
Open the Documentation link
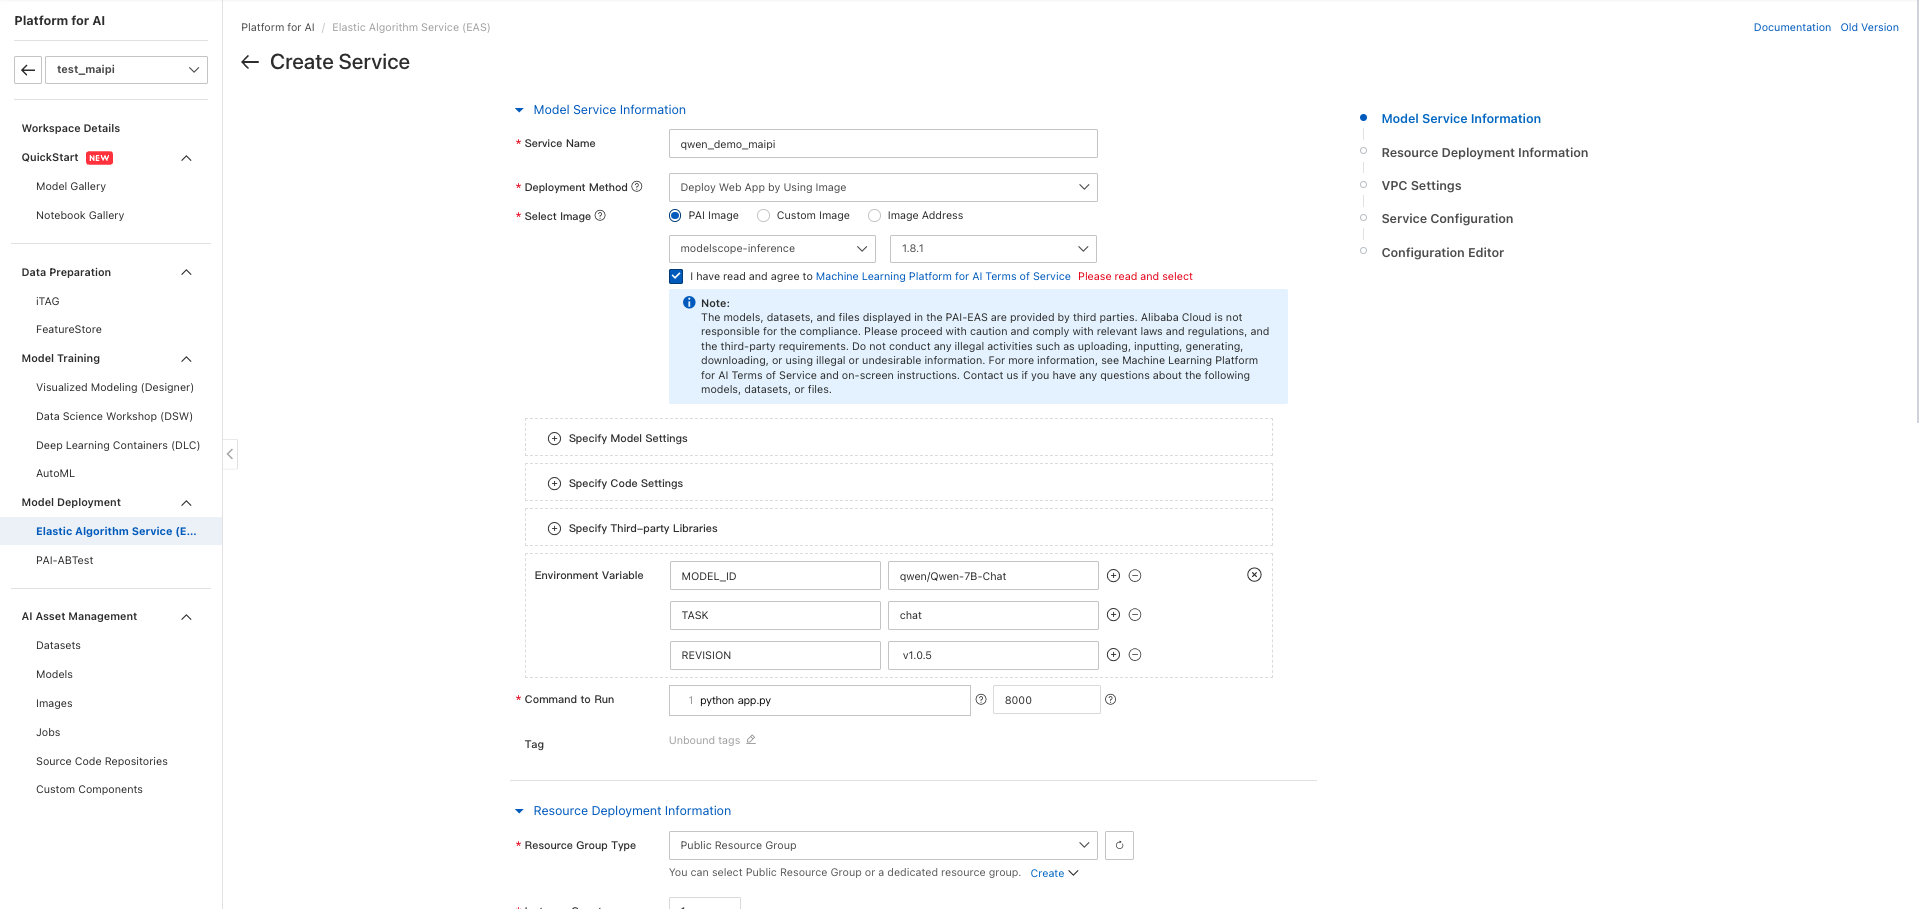click(x=1792, y=28)
